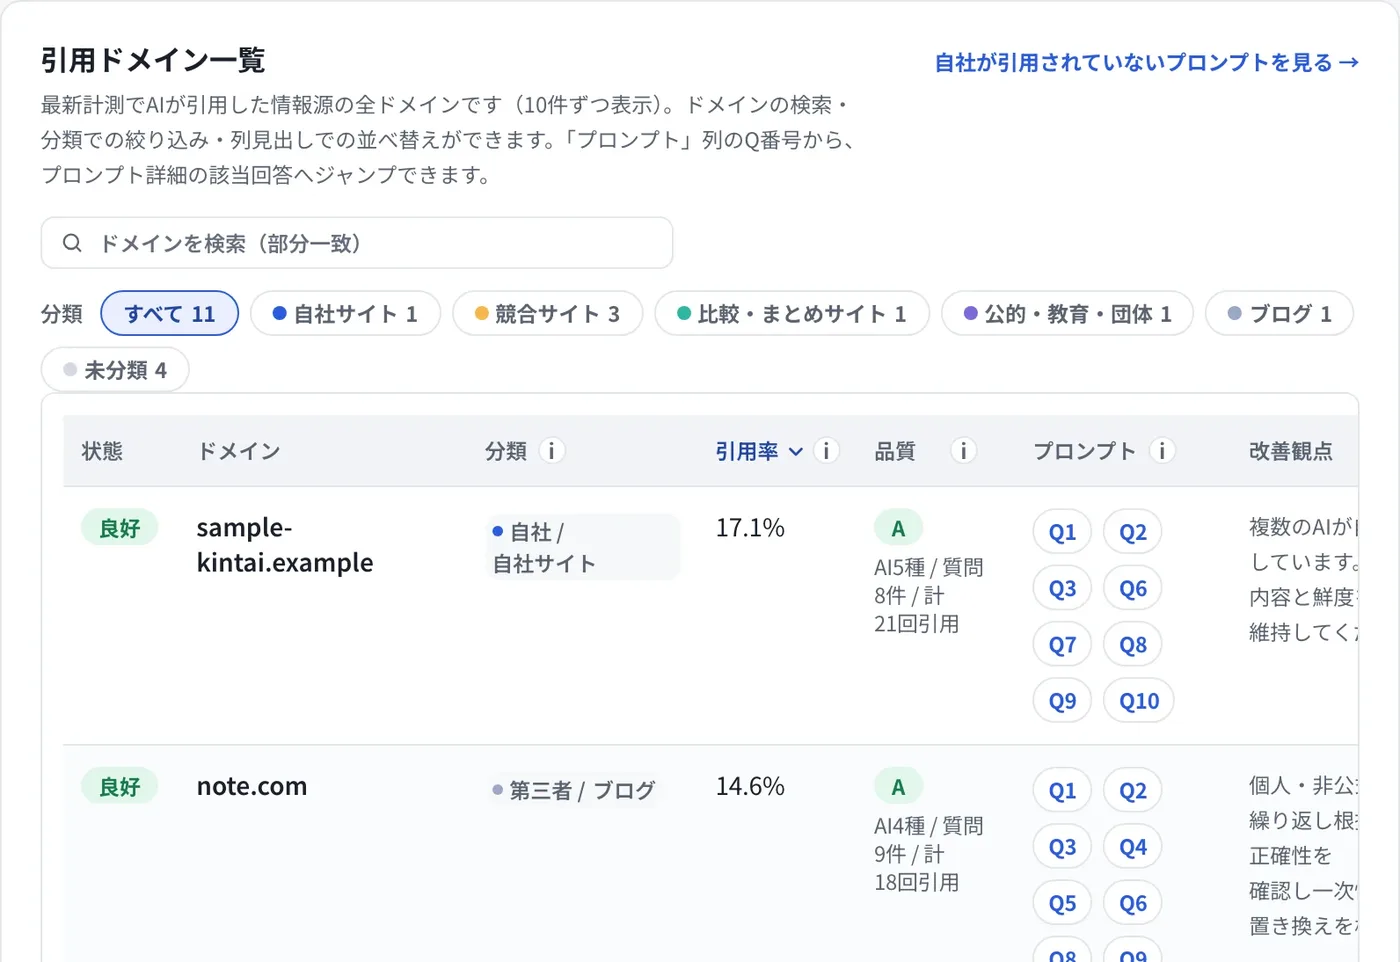This screenshot has height=962, width=1400.
Task: Filter by 自社サイト 1 chip
Action: [x=345, y=314]
